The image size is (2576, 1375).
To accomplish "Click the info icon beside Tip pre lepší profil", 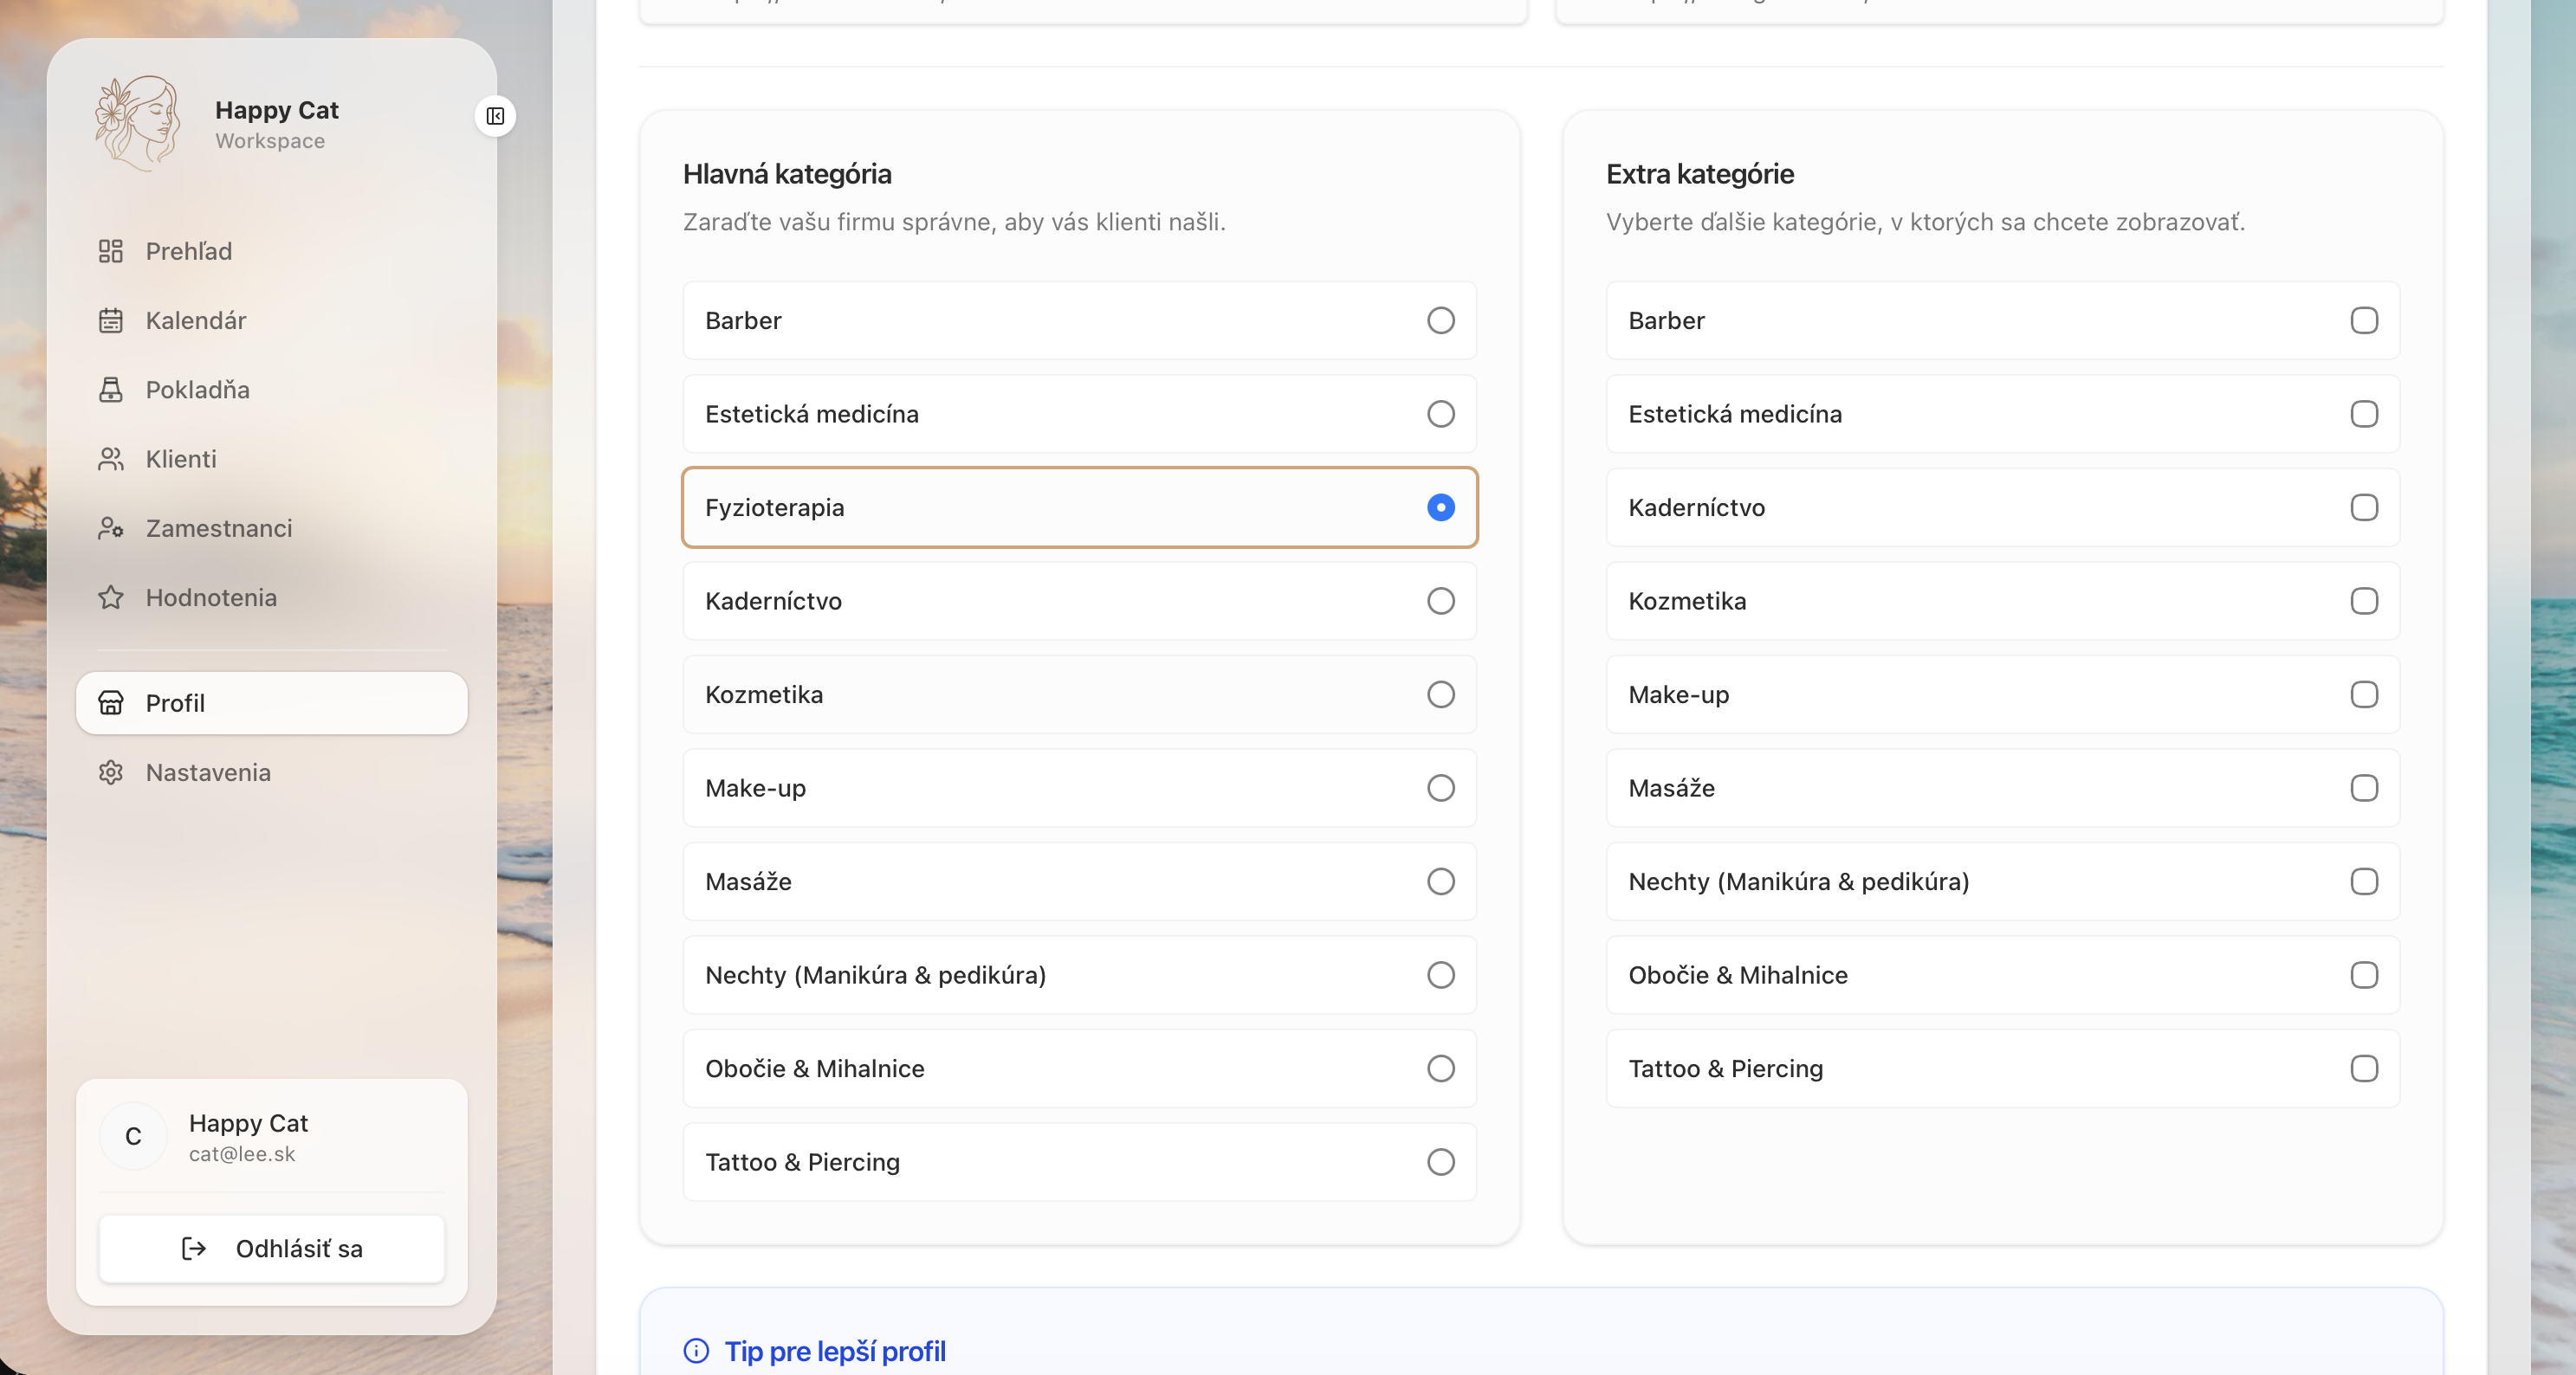I will coord(696,1351).
